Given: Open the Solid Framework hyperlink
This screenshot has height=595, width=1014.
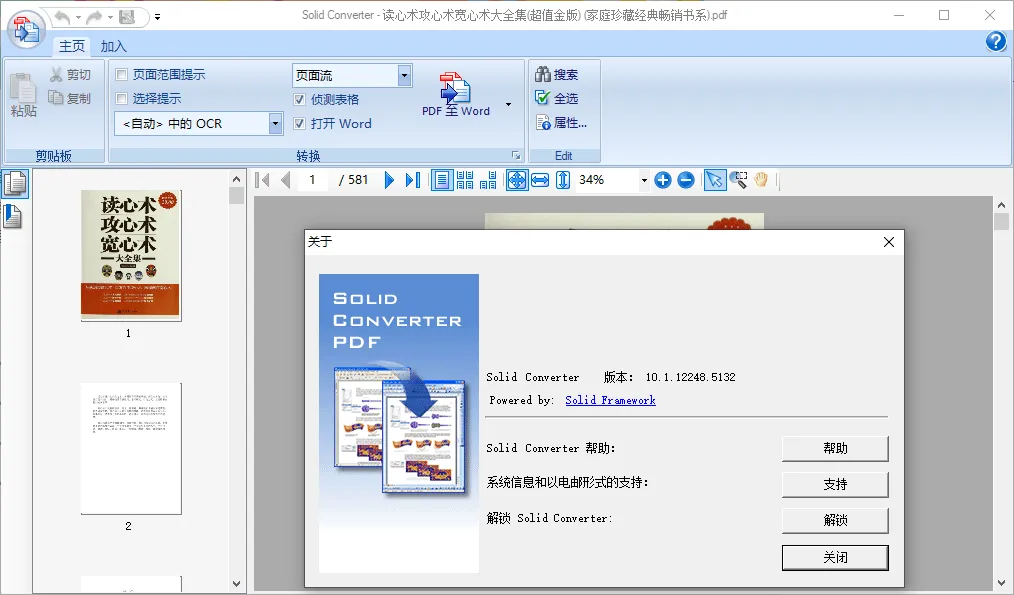Looking at the screenshot, I should click(610, 399).
